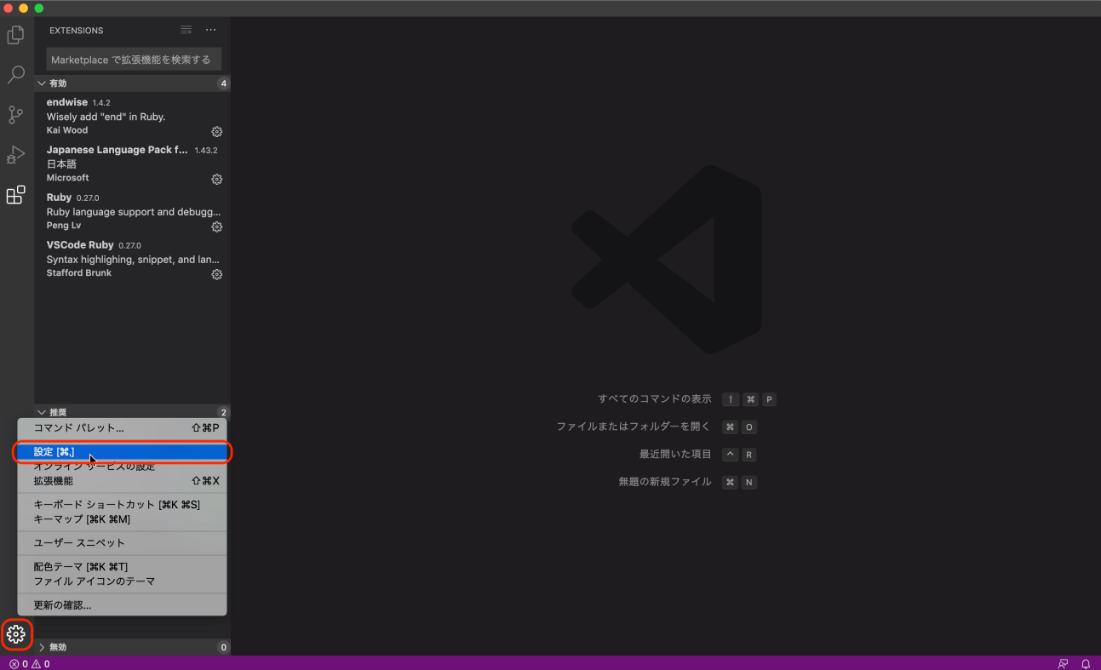
Task: Click the 最近開いた項目 hint text
Action: click(675, 454)
